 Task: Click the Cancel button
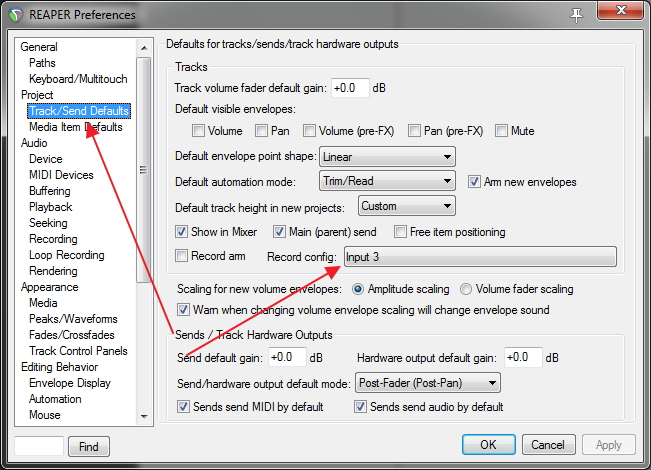pos(548,445)
